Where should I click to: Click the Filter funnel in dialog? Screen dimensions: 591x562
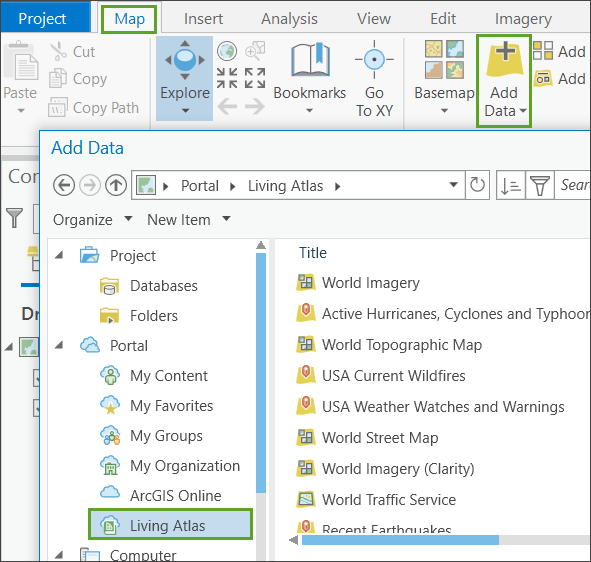[540, 185]
